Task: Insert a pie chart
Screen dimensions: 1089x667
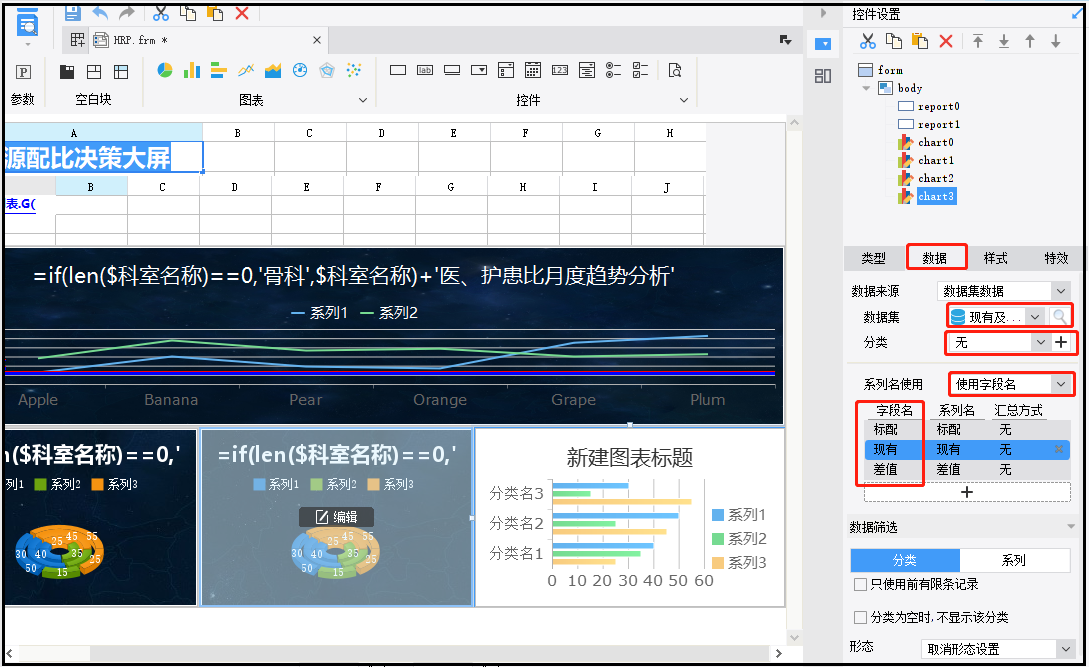Action: [x=165, y=70]
